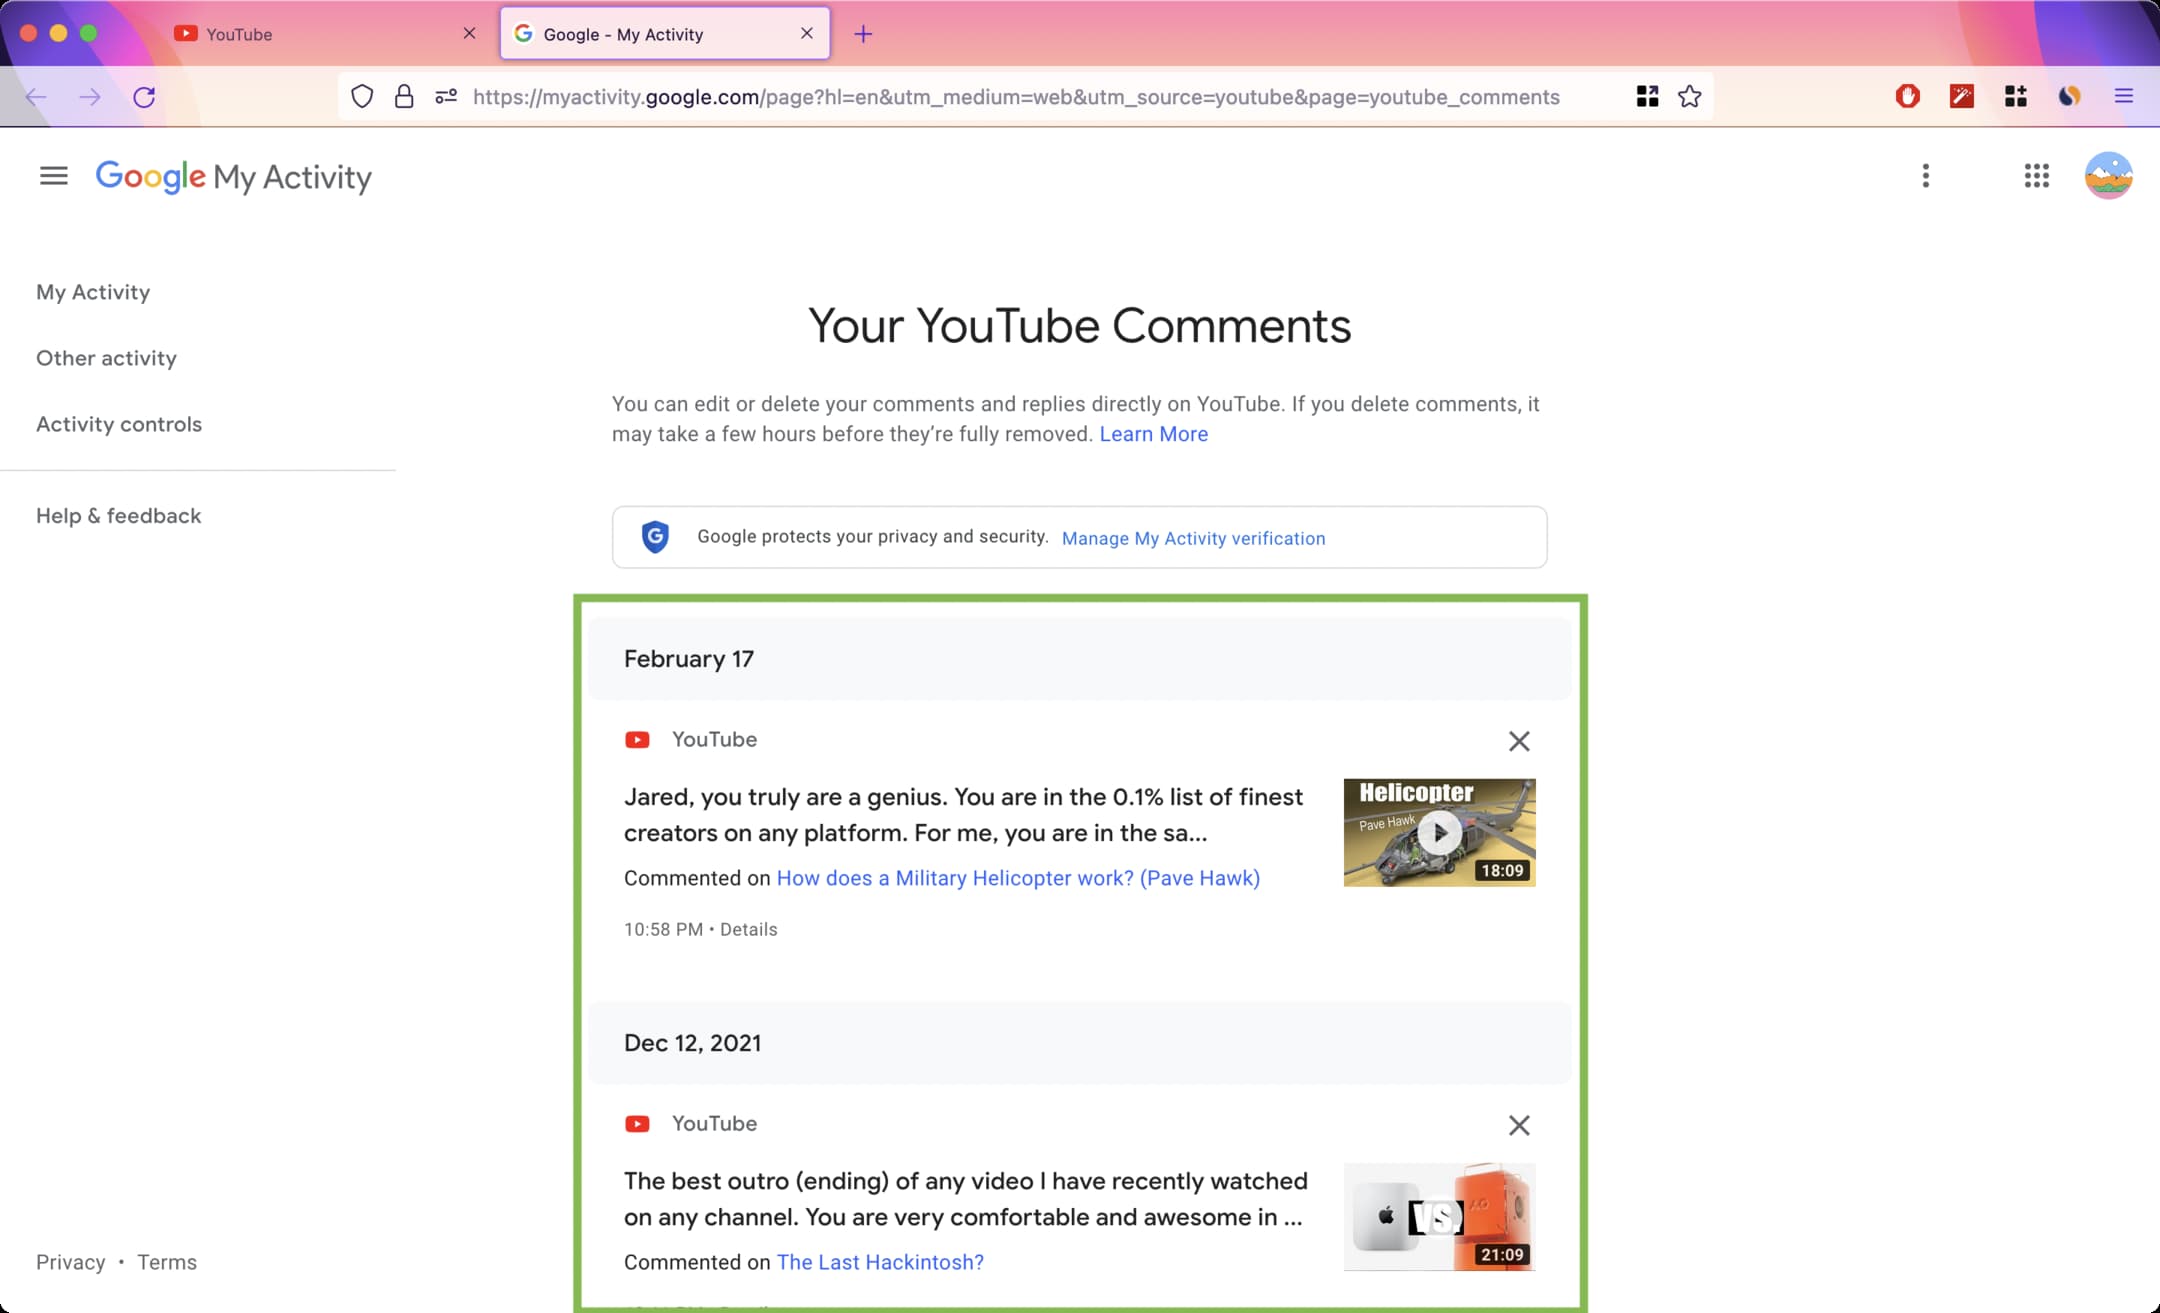2160x1313 pixels.
Task: Delete the Military Helicopter comment entry
Action: pyautogui.click(x=1518, y=741)
